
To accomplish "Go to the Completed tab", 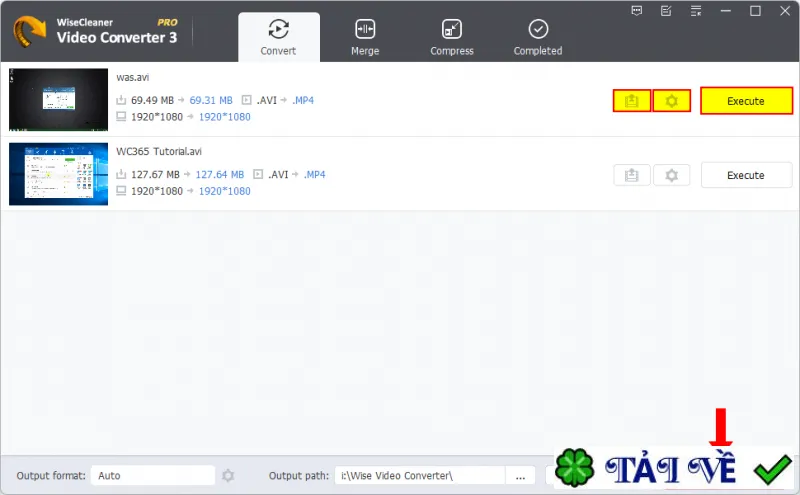I will click(x=538, y=37).
